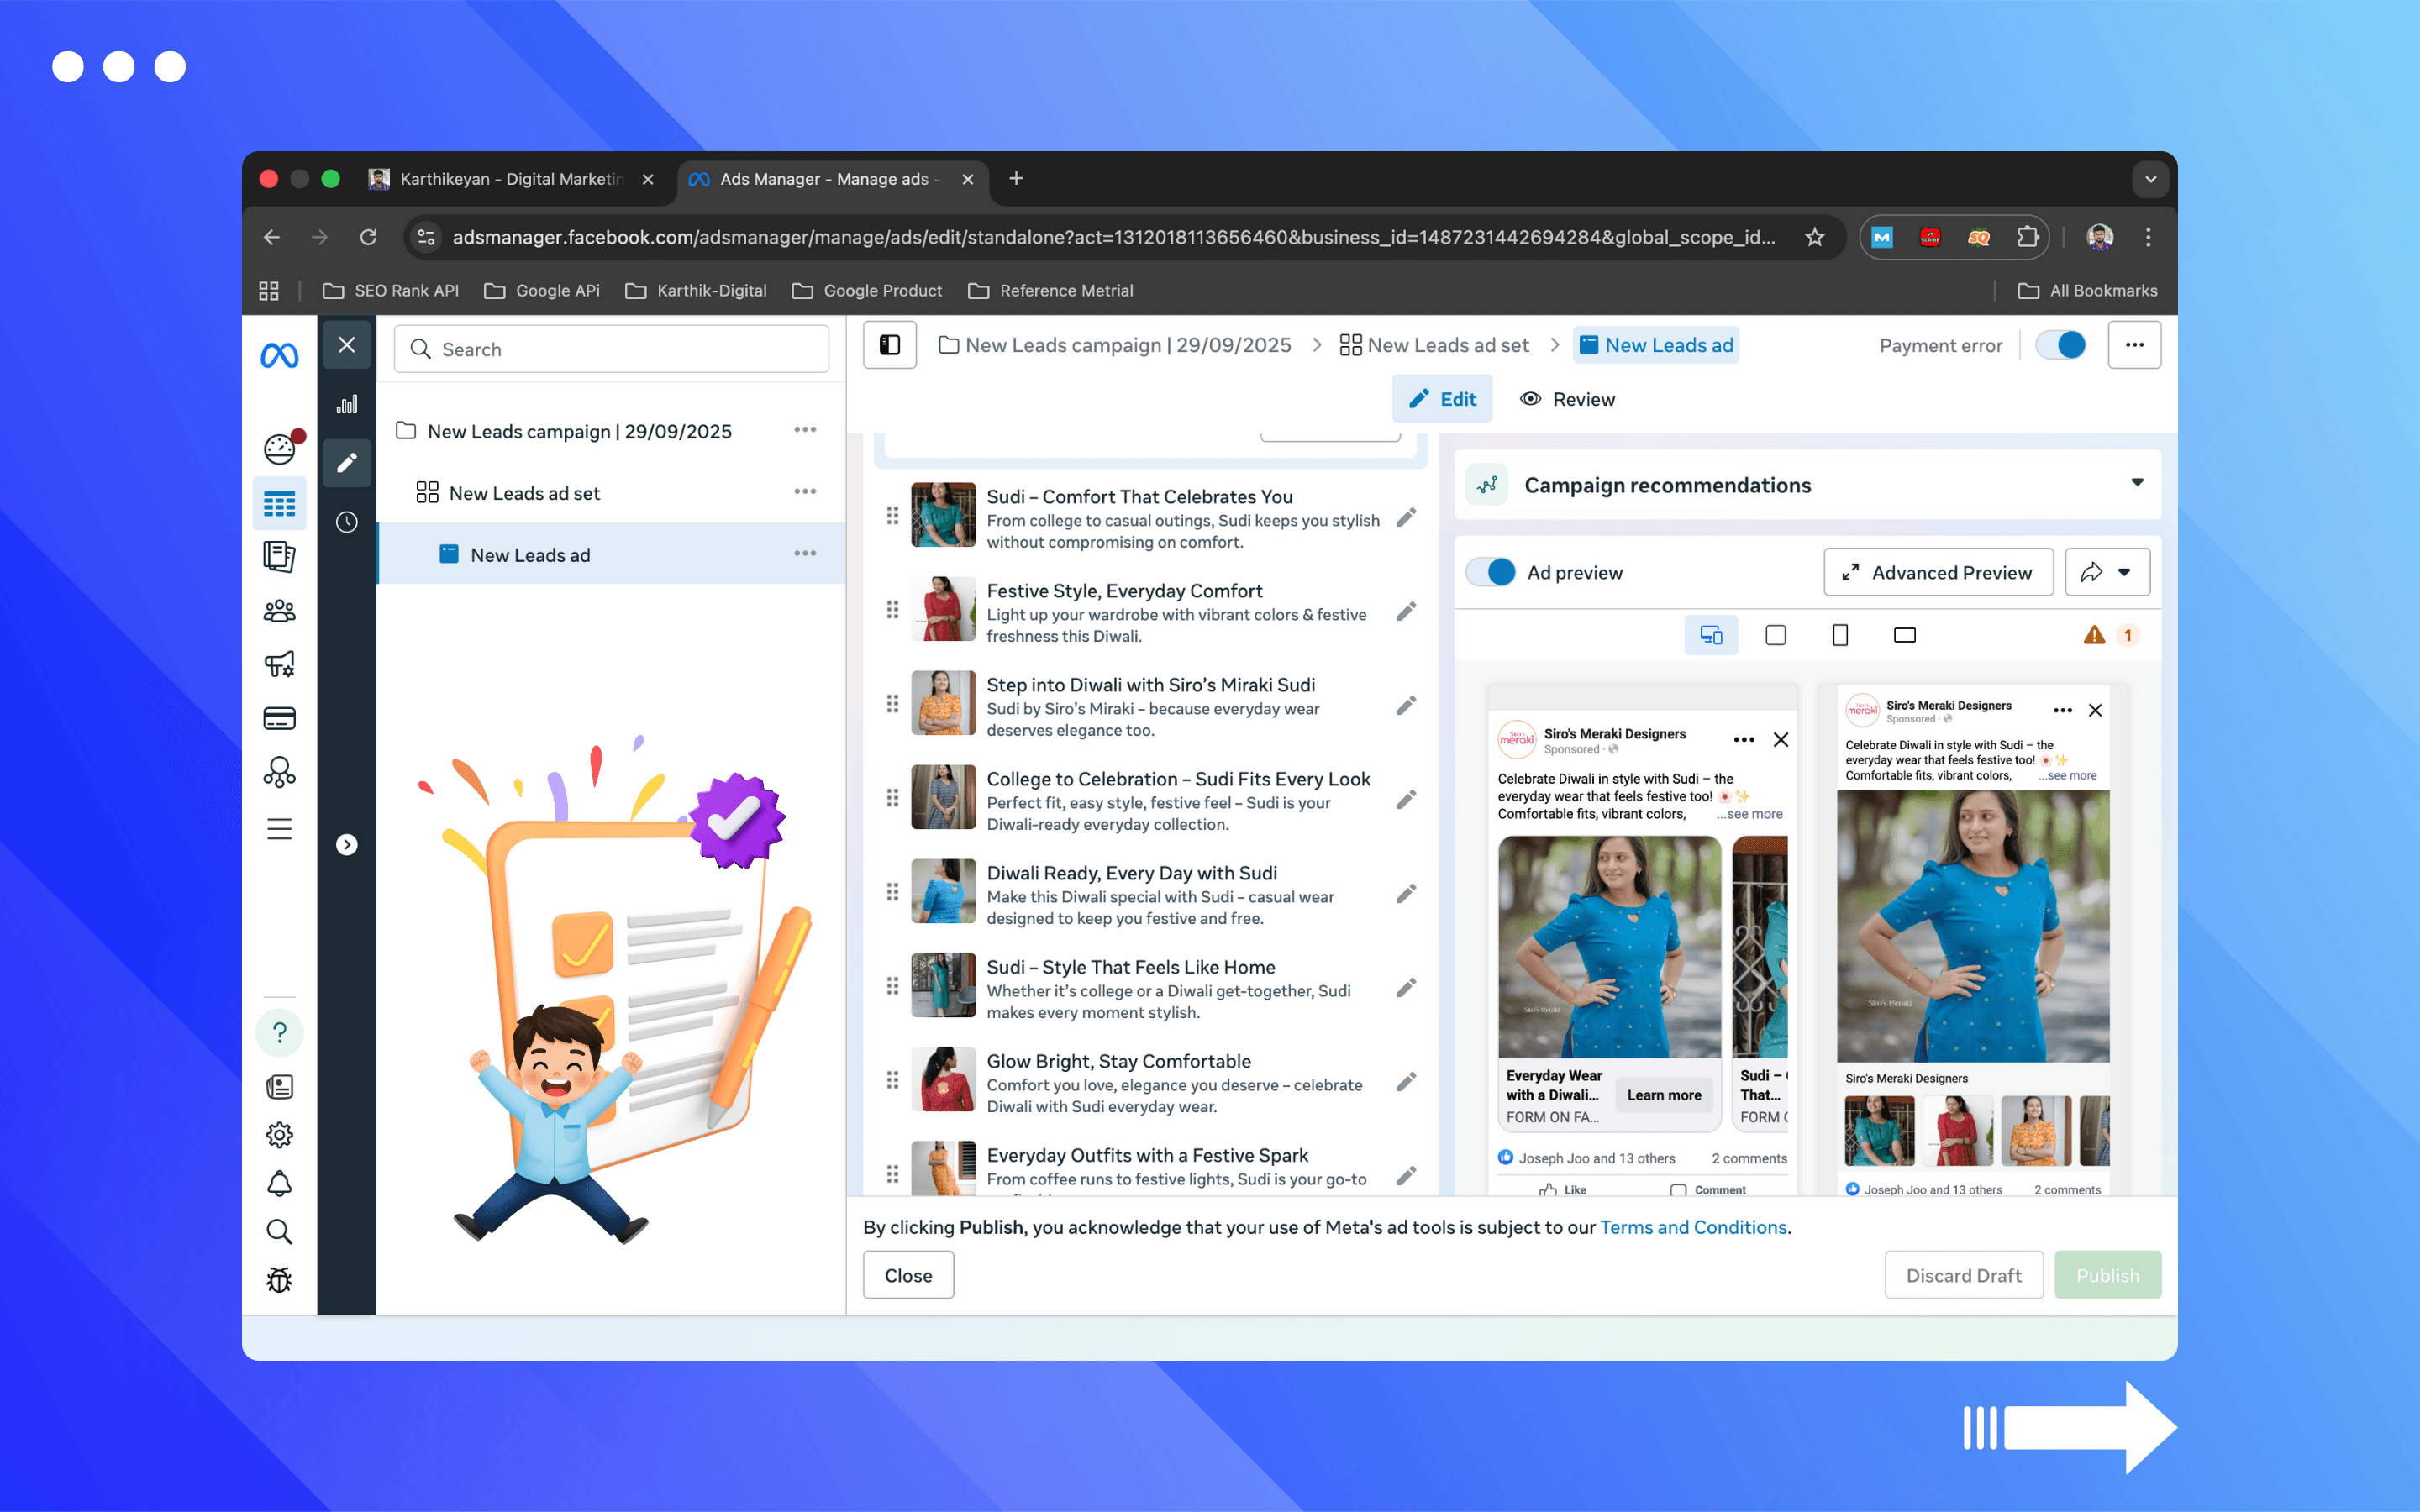Open the Billing credit card icon in sidebar
Viewport: 2420px width, 1512px height.
point(279,718)
